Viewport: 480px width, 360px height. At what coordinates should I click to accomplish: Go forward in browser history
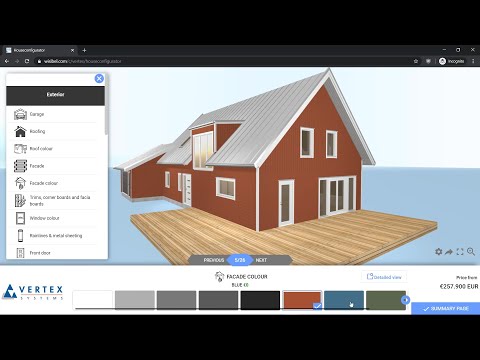tap(17, 61)
